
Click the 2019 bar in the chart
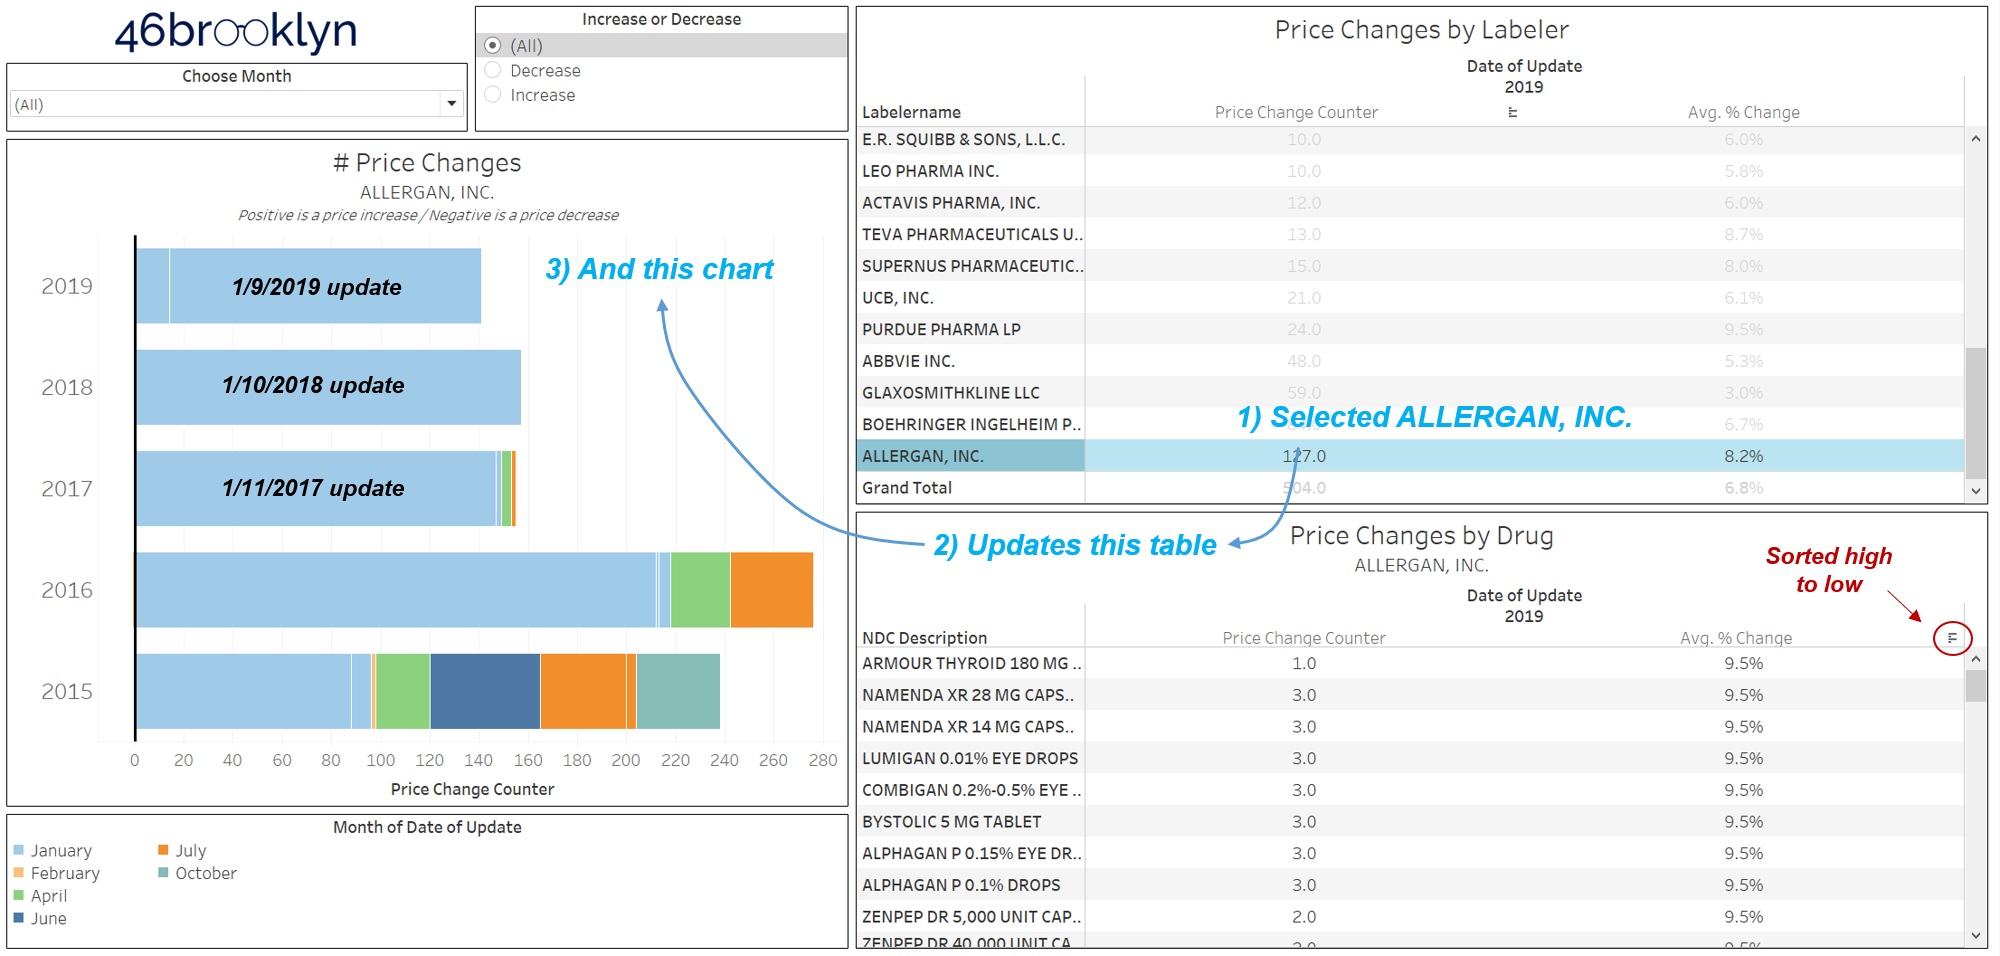[x=309, y=286]
